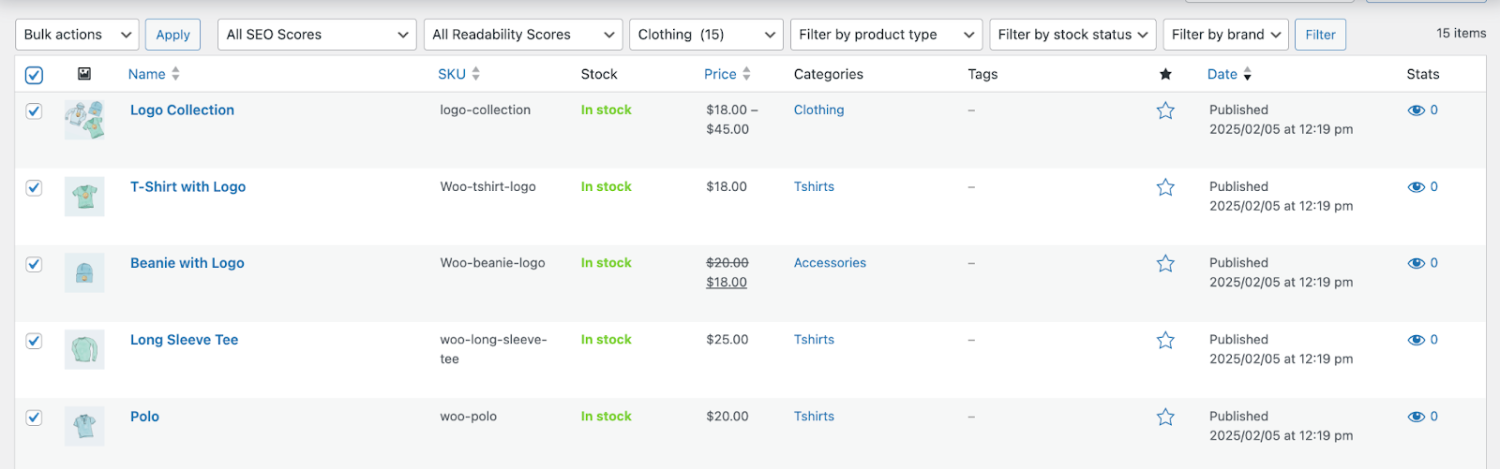Click the Accessories category link
This screenshot has height=469, width=1500.
pyautogui.click(x=829, y=263)
